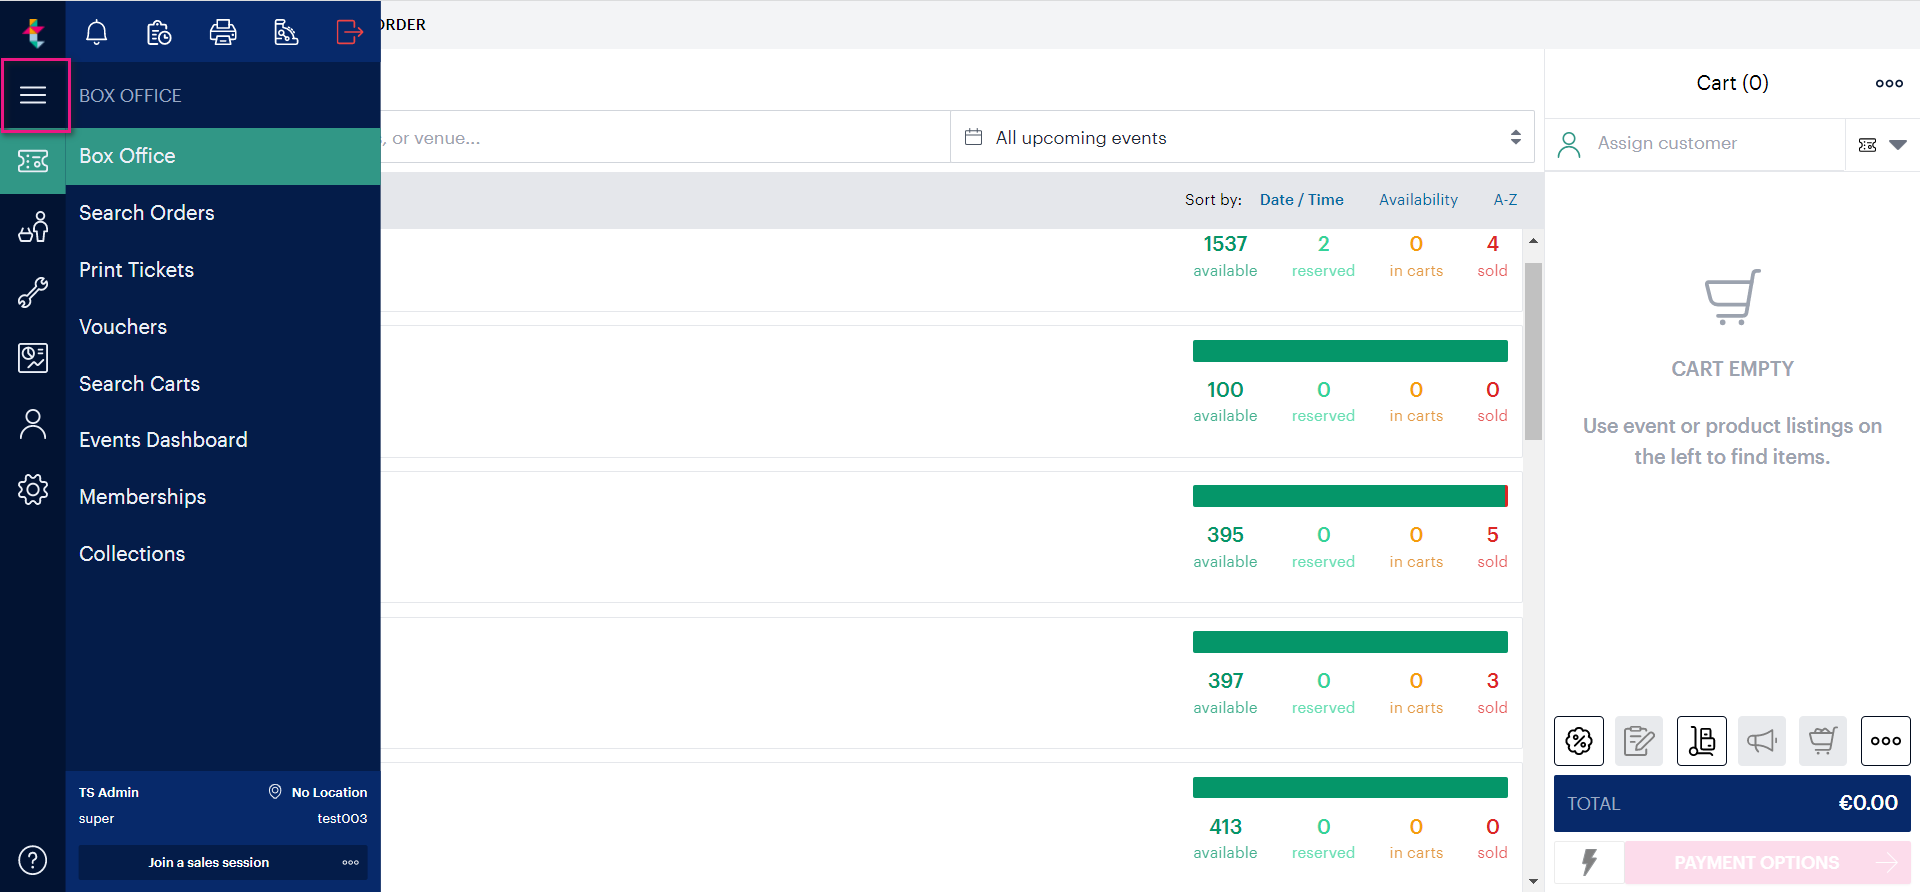1920x892 pixels.
Task: Open the product shapes sidebar icon
Action: tap(33, 226)
